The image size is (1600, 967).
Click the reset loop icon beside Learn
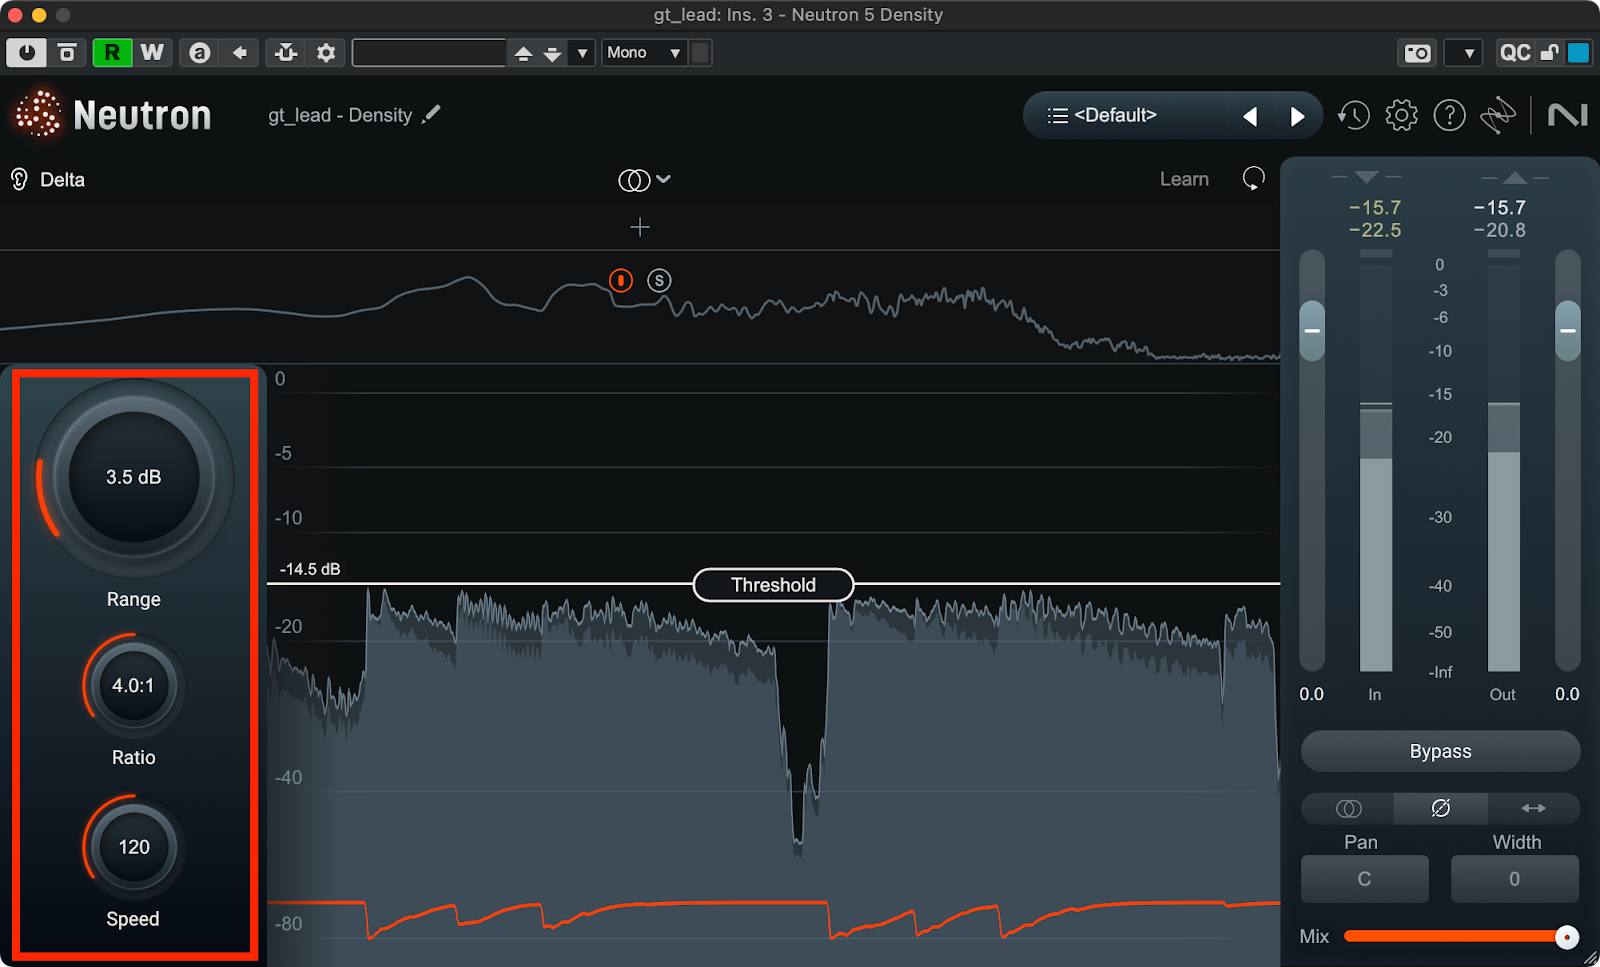[1253, 179]
